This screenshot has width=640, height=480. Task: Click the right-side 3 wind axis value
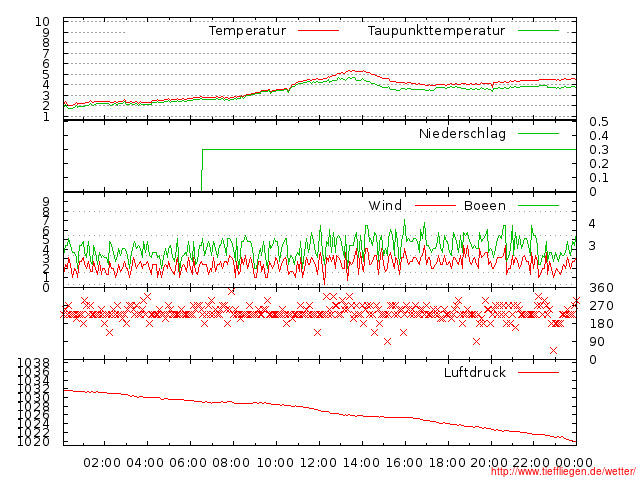592,246
